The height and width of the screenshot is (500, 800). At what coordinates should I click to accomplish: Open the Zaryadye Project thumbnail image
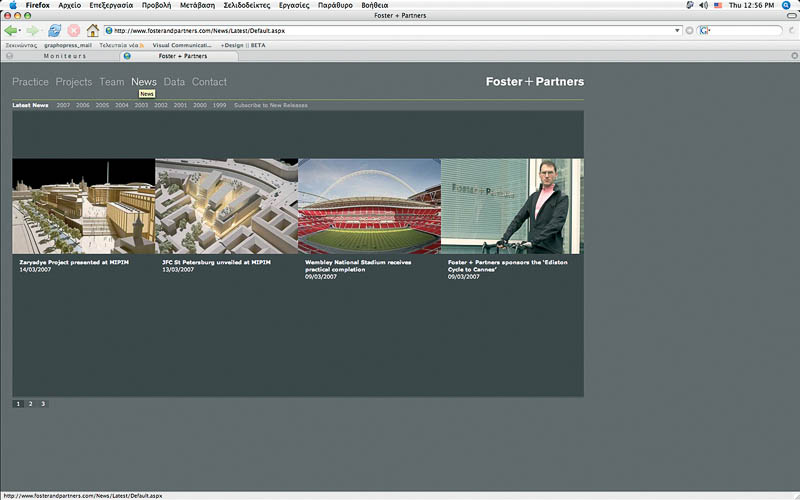coord(84,206)
